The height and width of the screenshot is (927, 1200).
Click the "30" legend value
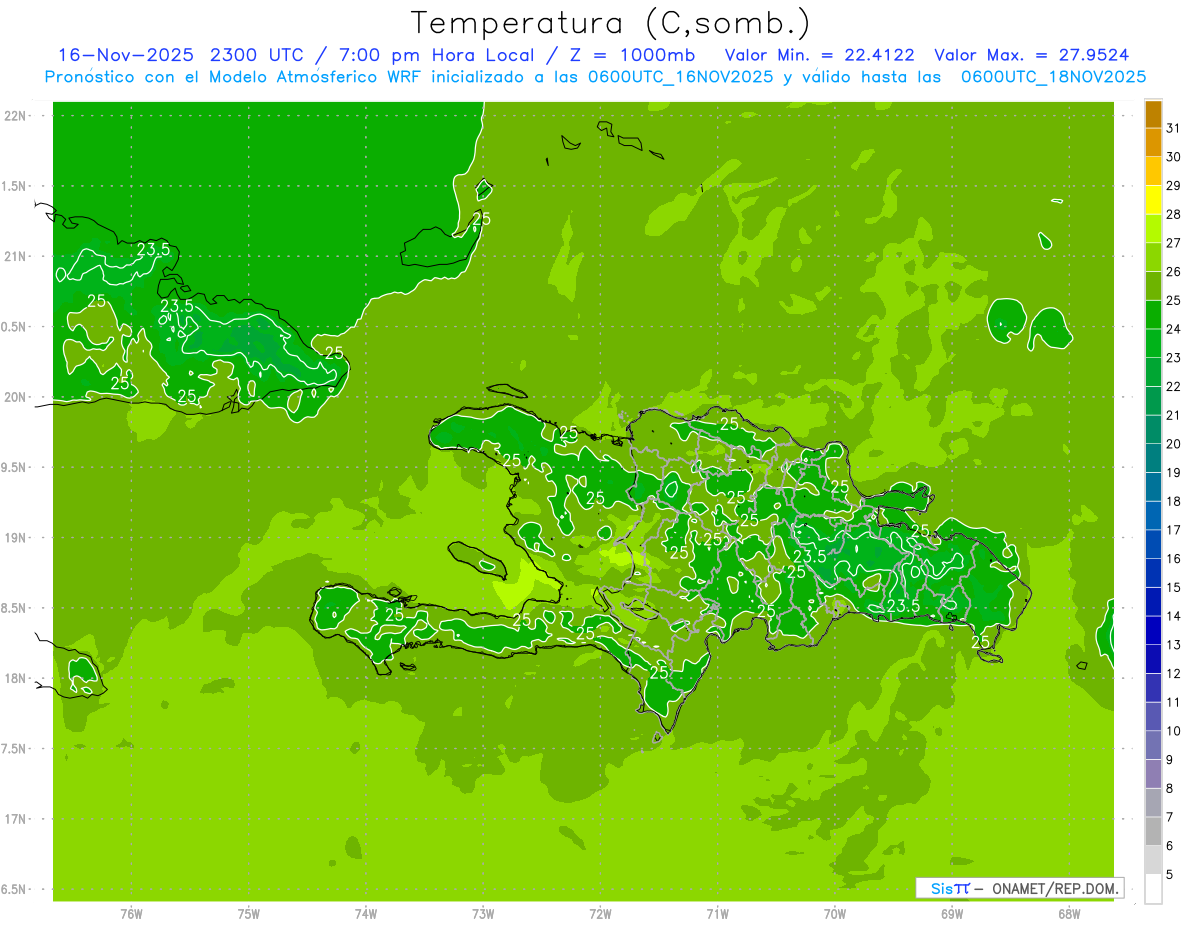(1174, 157)
